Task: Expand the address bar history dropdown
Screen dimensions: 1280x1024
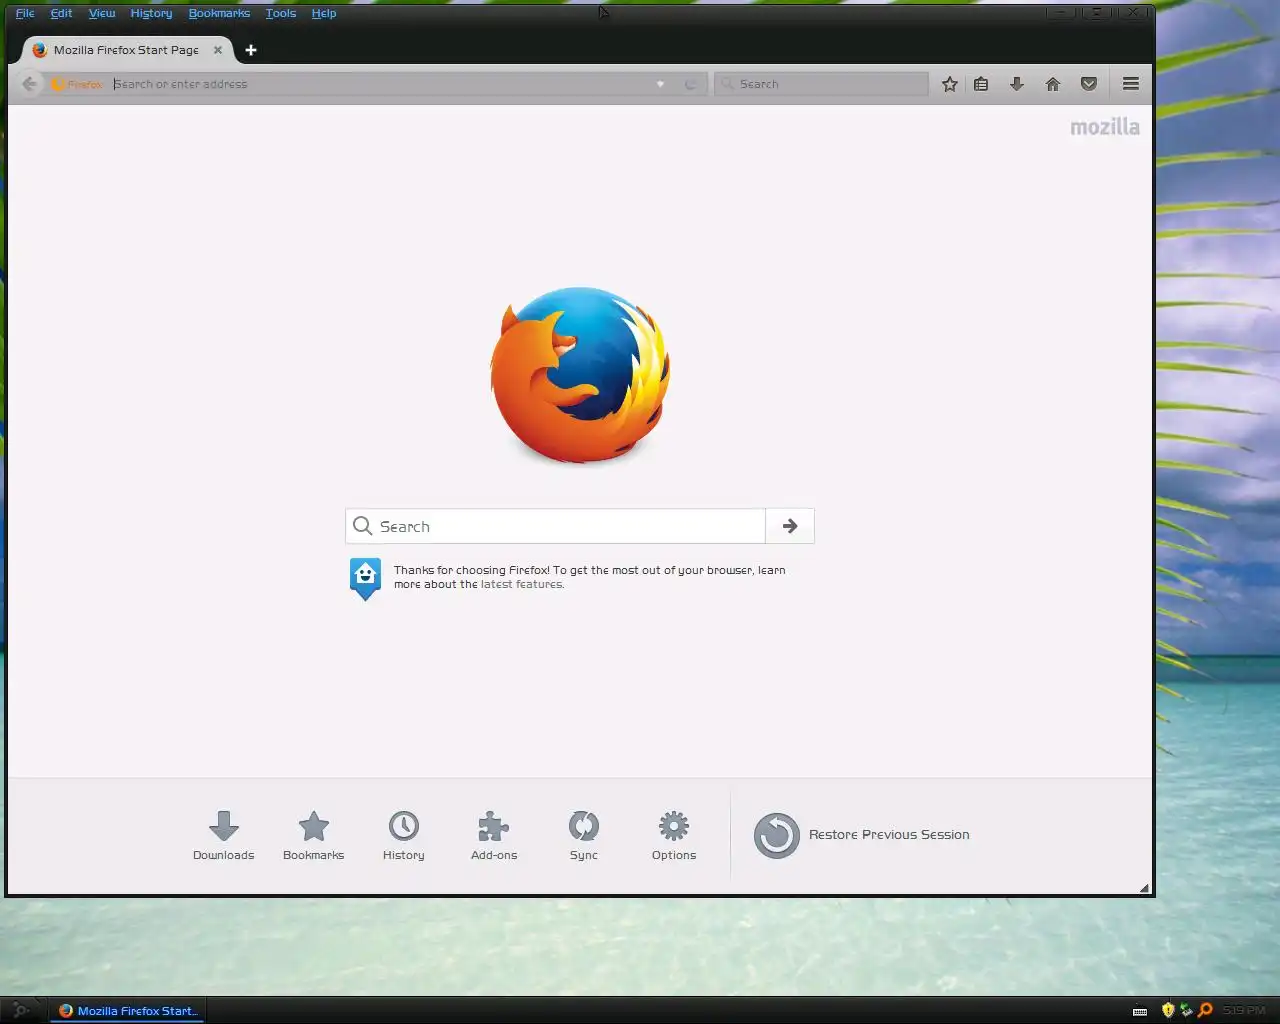Action: pyautogui.click(x=660, y=84)
